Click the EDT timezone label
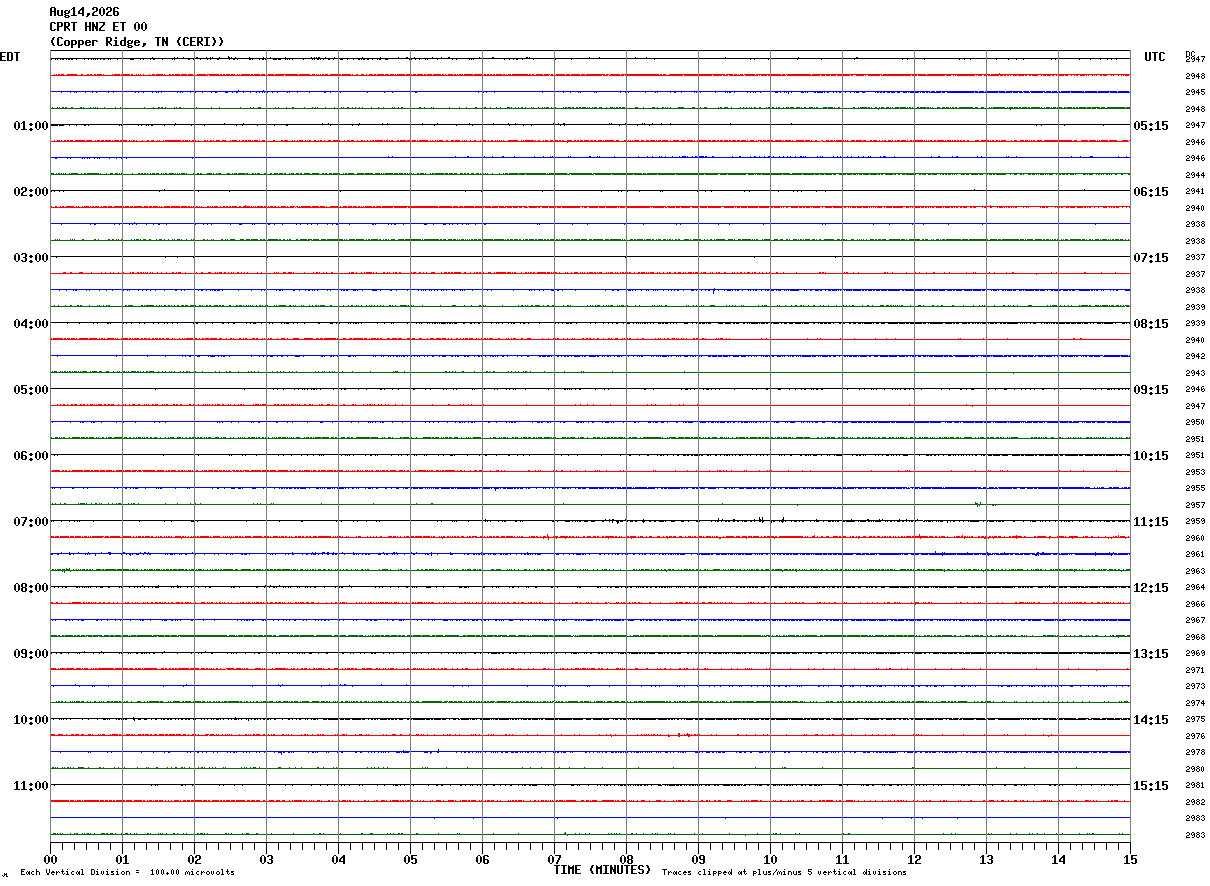The height and width of the screenshot is (886, 1210). (10, 57)
